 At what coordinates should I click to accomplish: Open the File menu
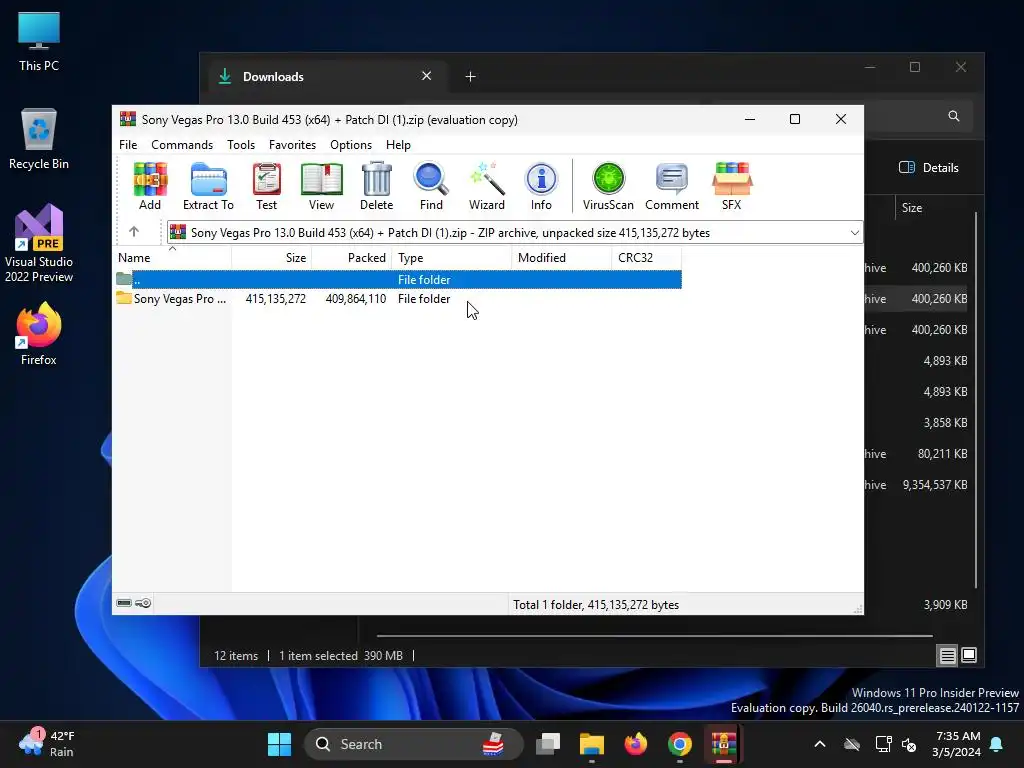coord(128,145)
